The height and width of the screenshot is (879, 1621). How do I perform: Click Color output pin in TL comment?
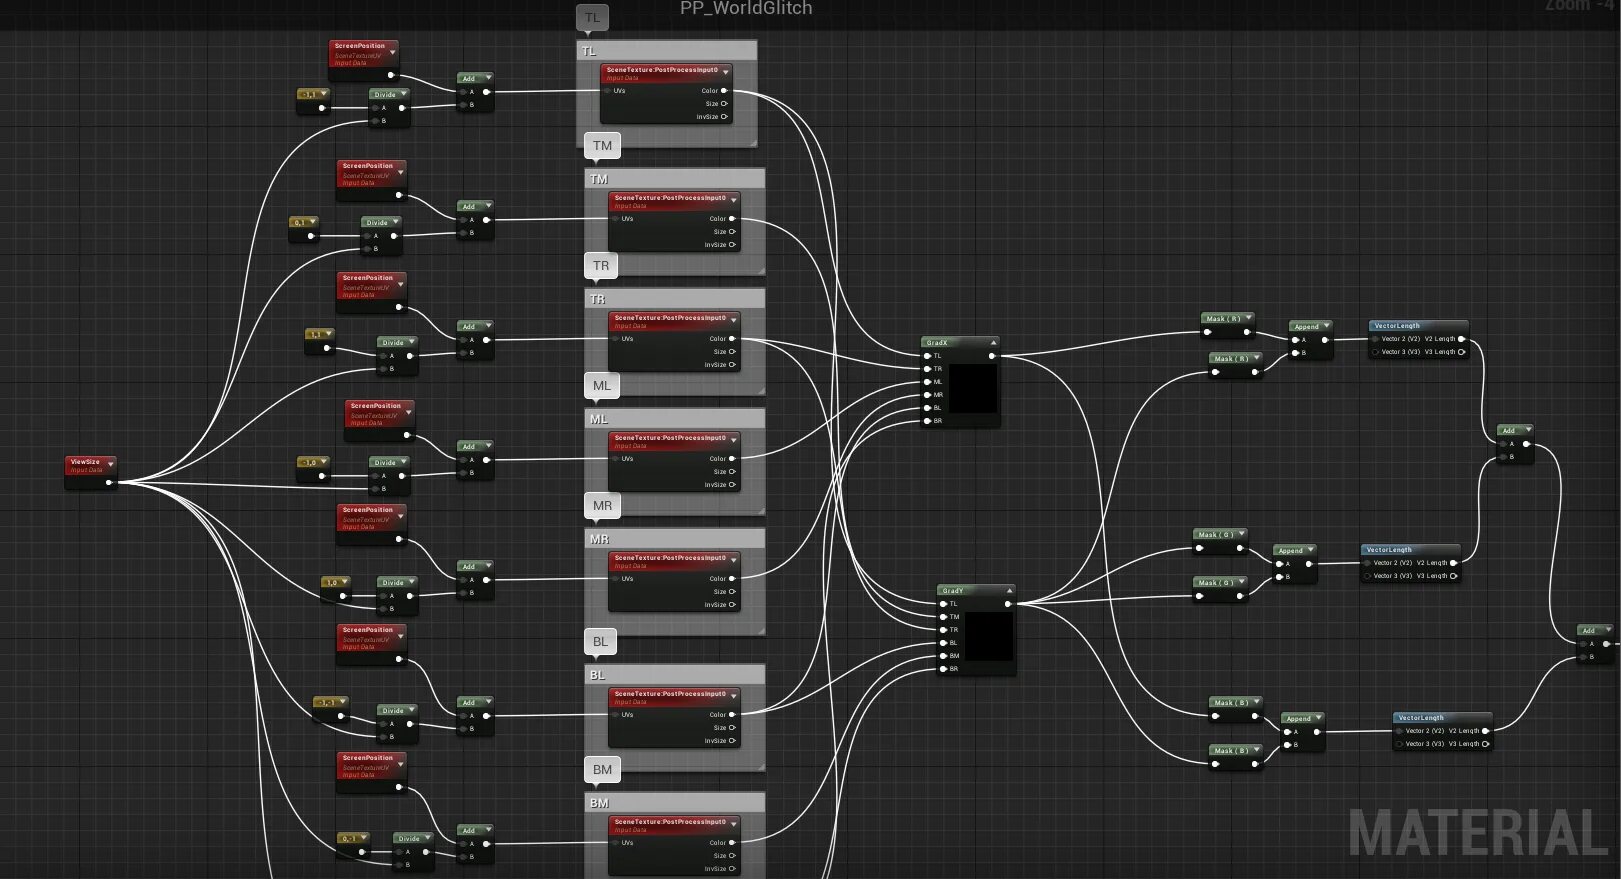point(724,91)
